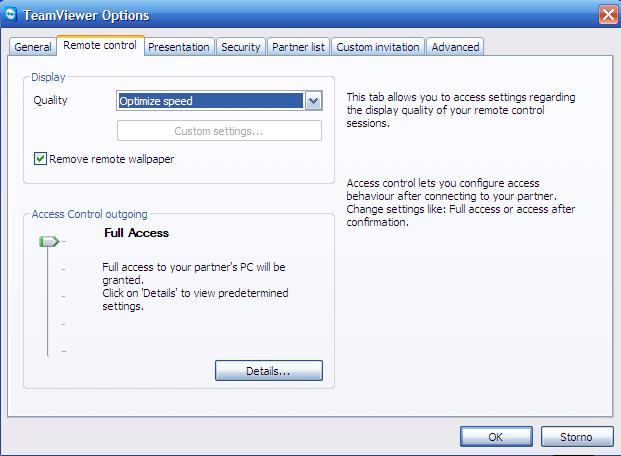Image resolution: width=621 pixels, height=456 pixels.
Task: Select the Remote control tab
Action: tap(100, 46)
